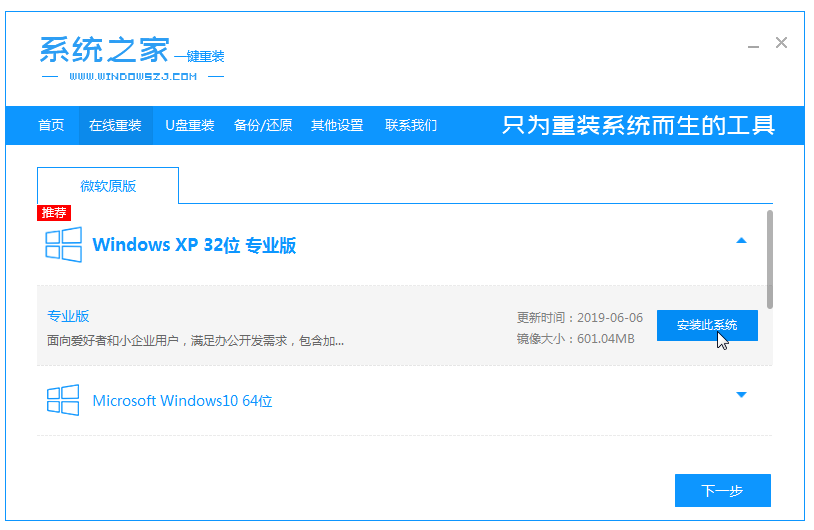The width and height of the screenshot is (814, 530).
Task: Click the 安装此系统 button
Action: [707, 325]
